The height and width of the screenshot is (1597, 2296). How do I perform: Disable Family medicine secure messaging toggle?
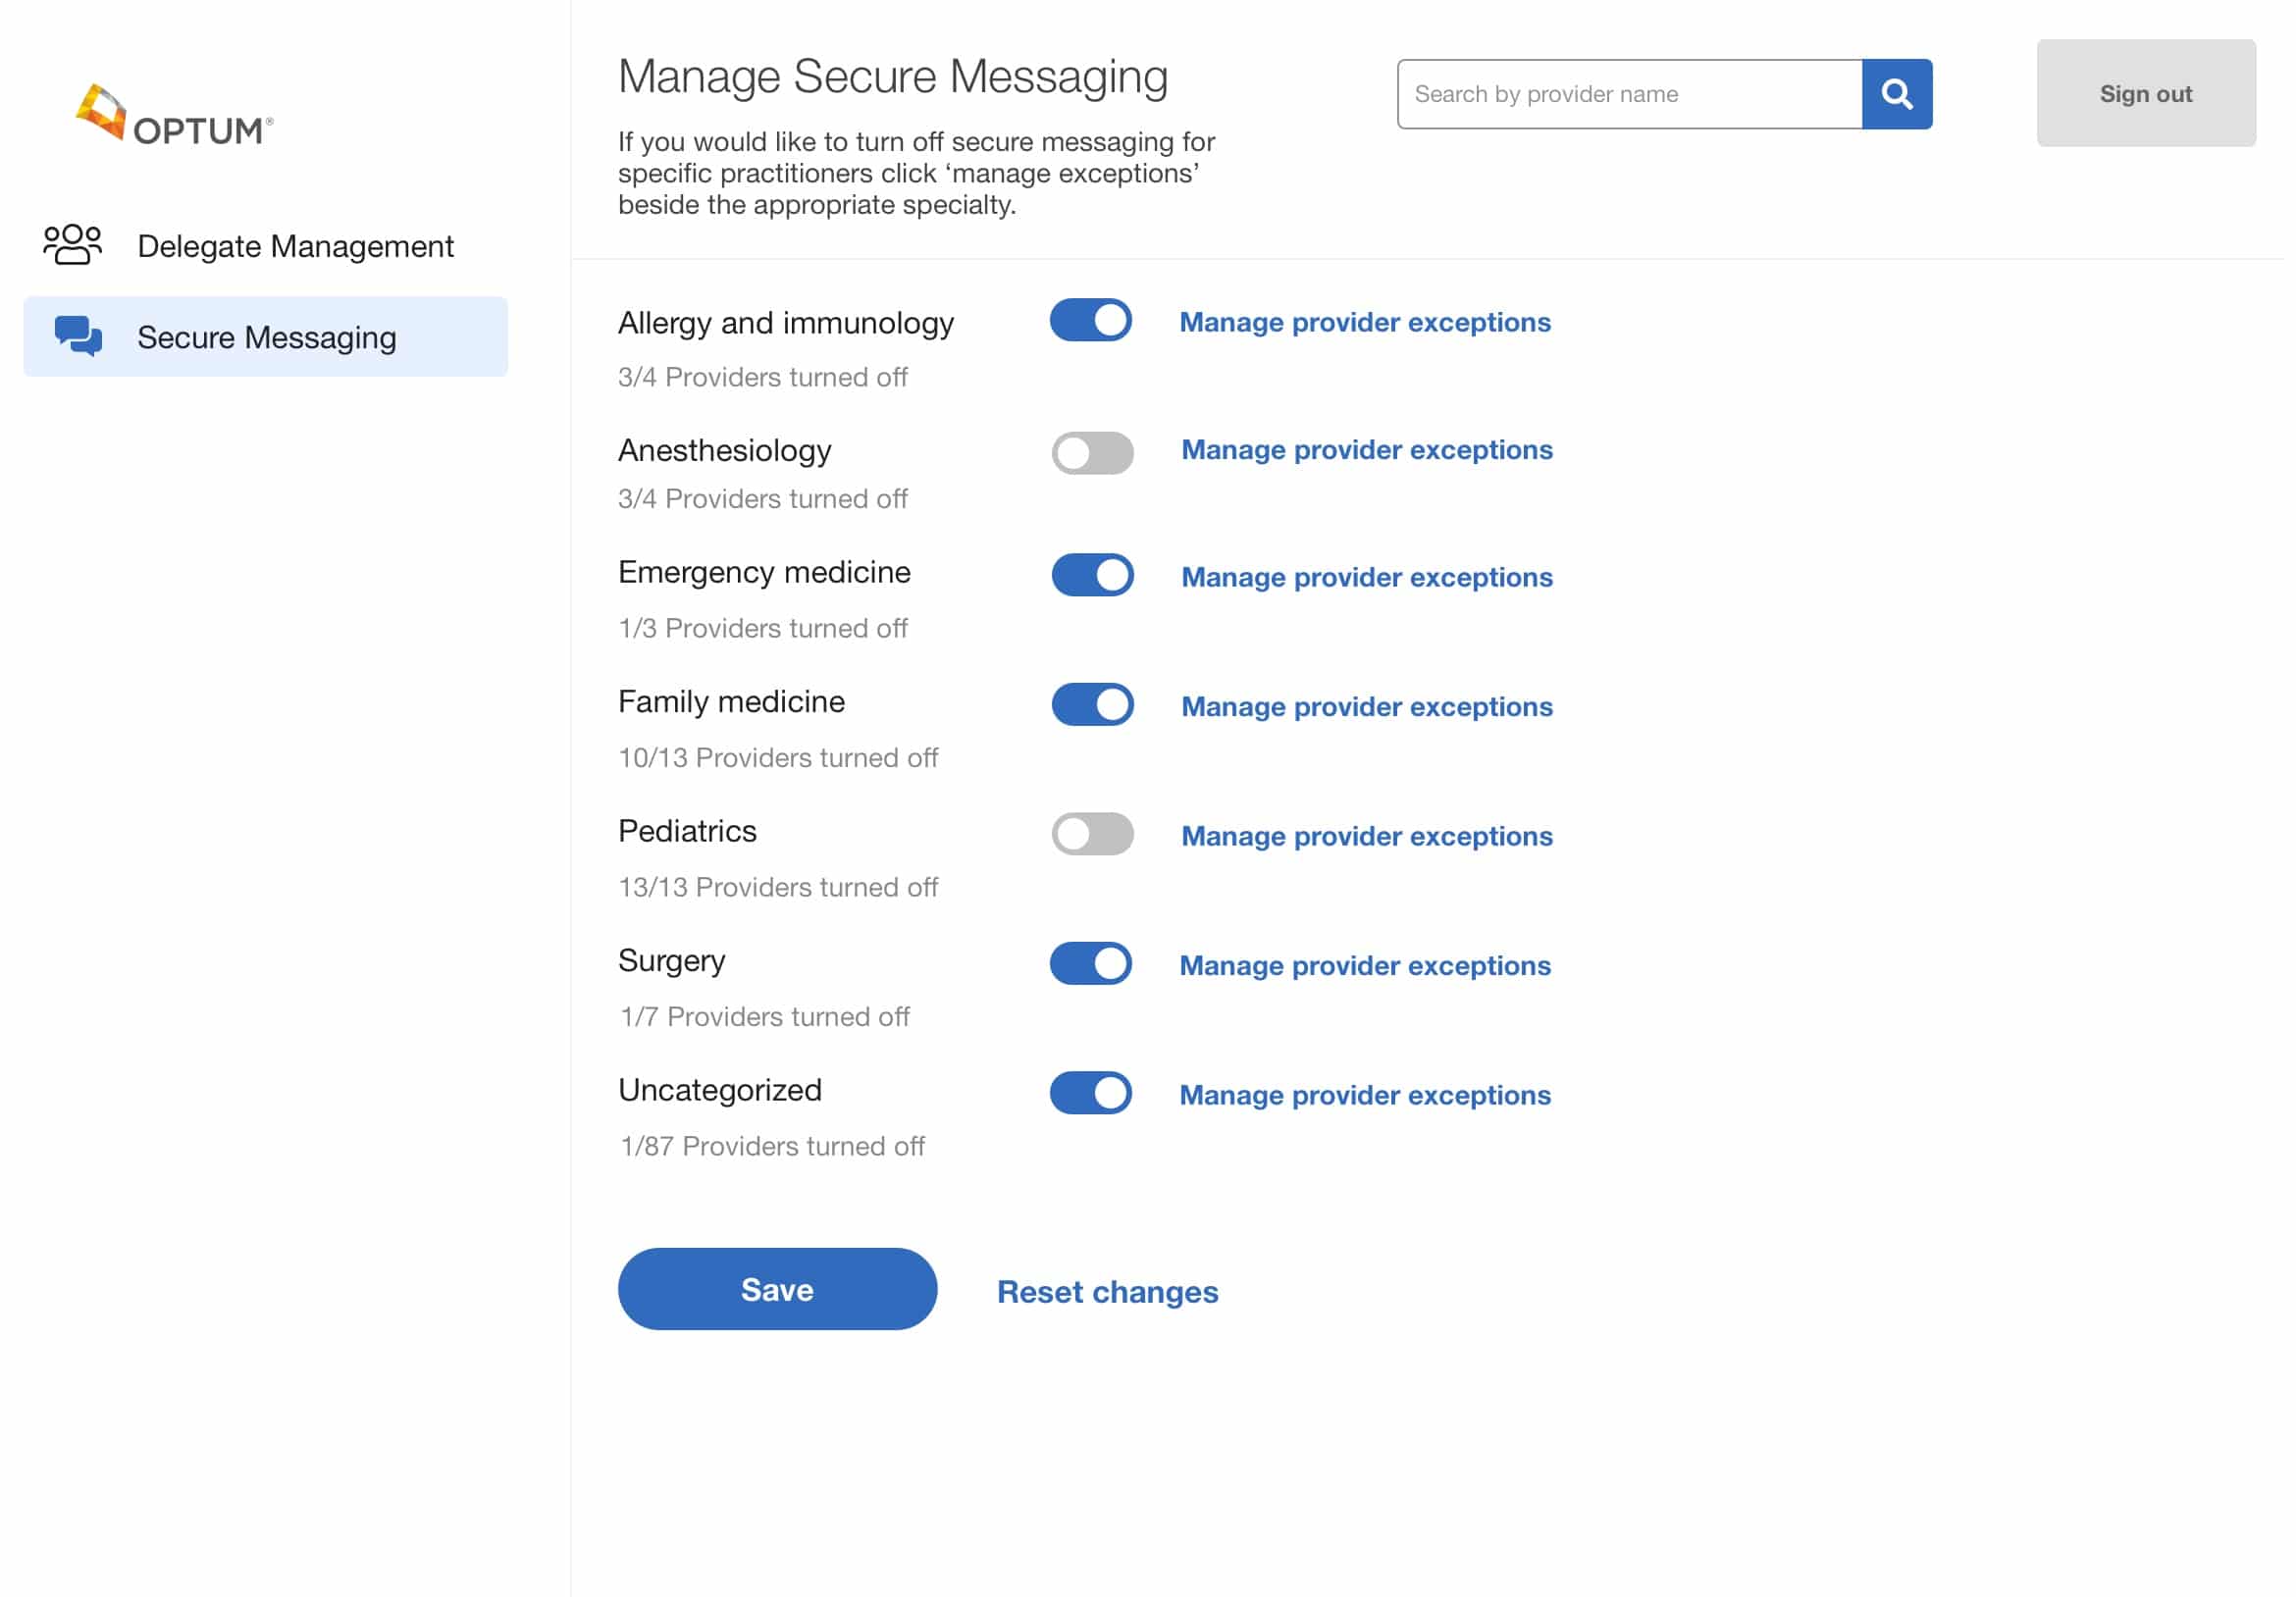1092,705
